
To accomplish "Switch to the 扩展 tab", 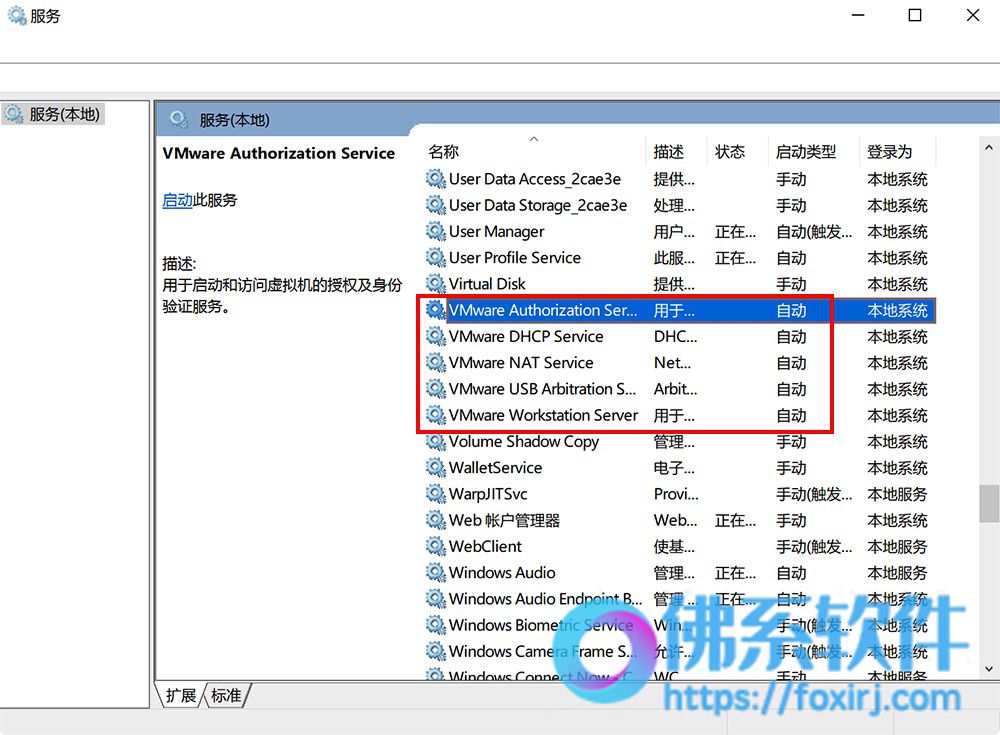I will pos(180,695).
